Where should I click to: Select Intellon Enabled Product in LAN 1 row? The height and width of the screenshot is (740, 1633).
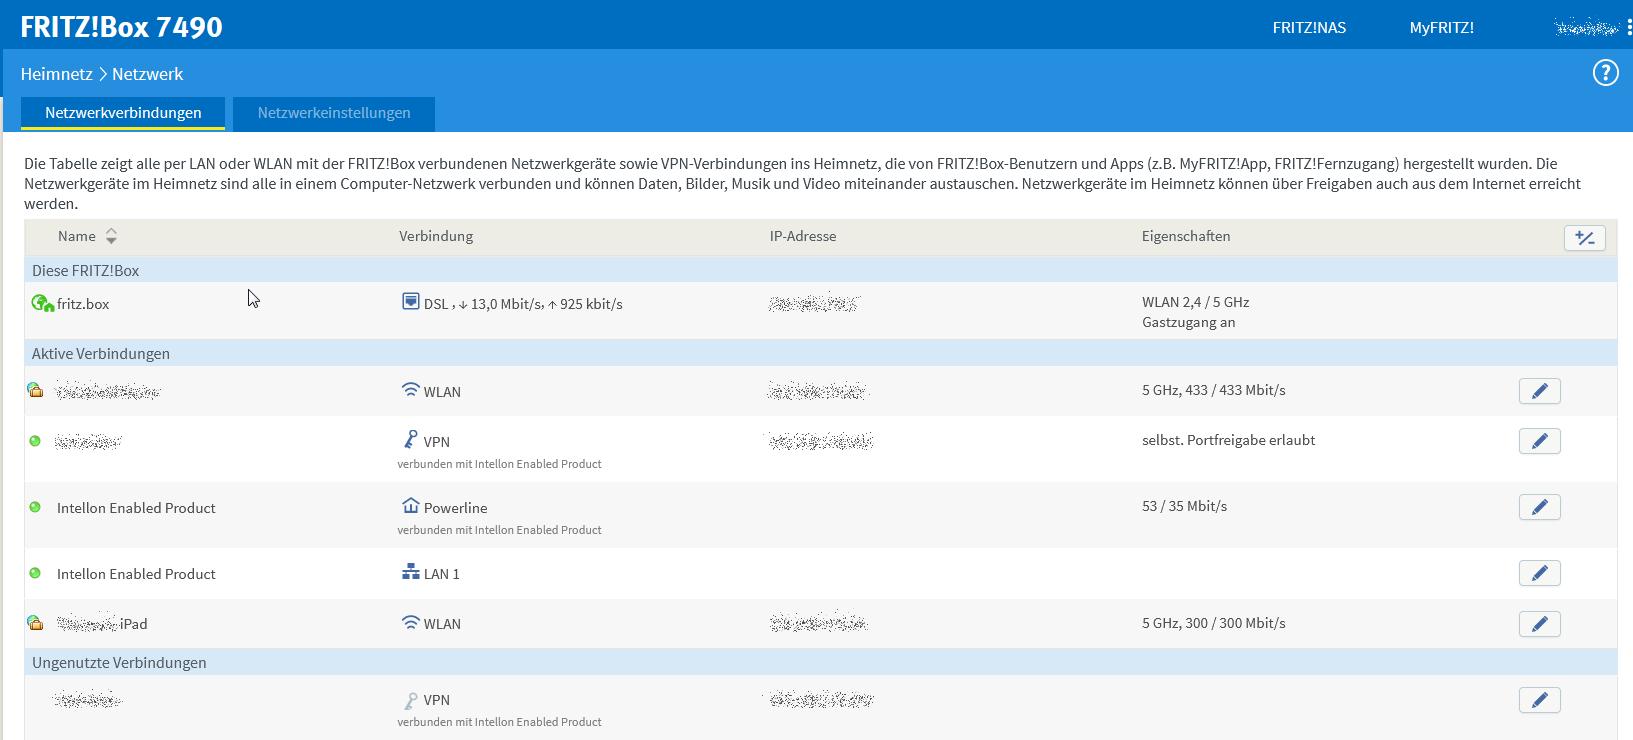(136, 574)
